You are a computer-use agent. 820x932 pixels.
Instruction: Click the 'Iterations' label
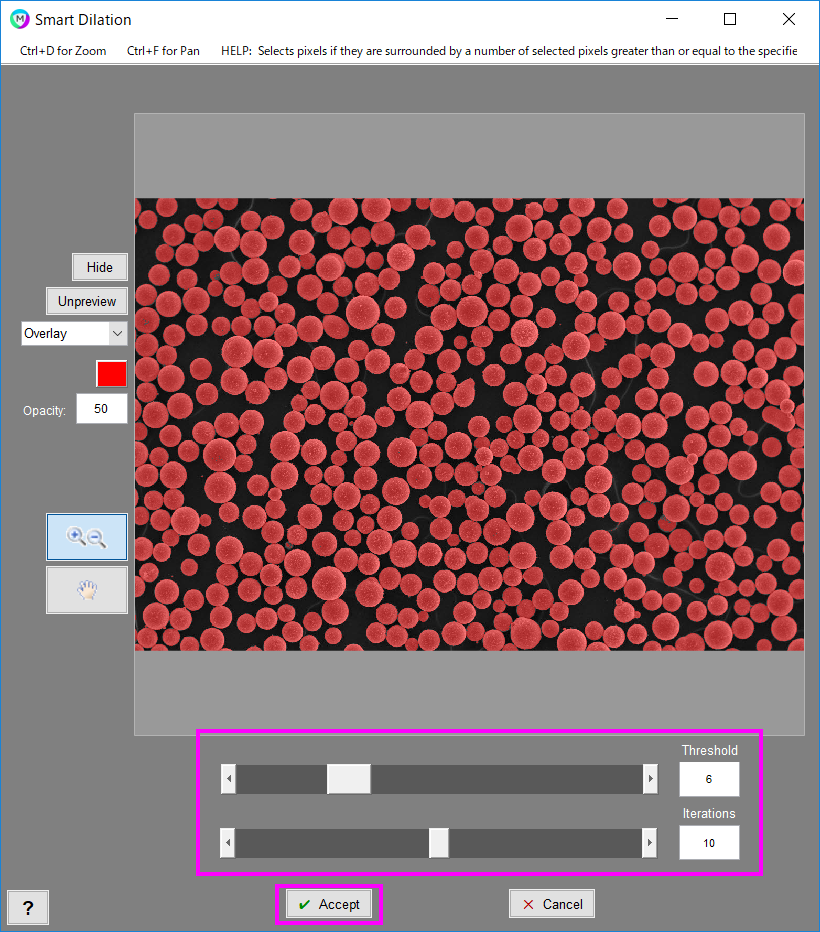click(709, 813)
